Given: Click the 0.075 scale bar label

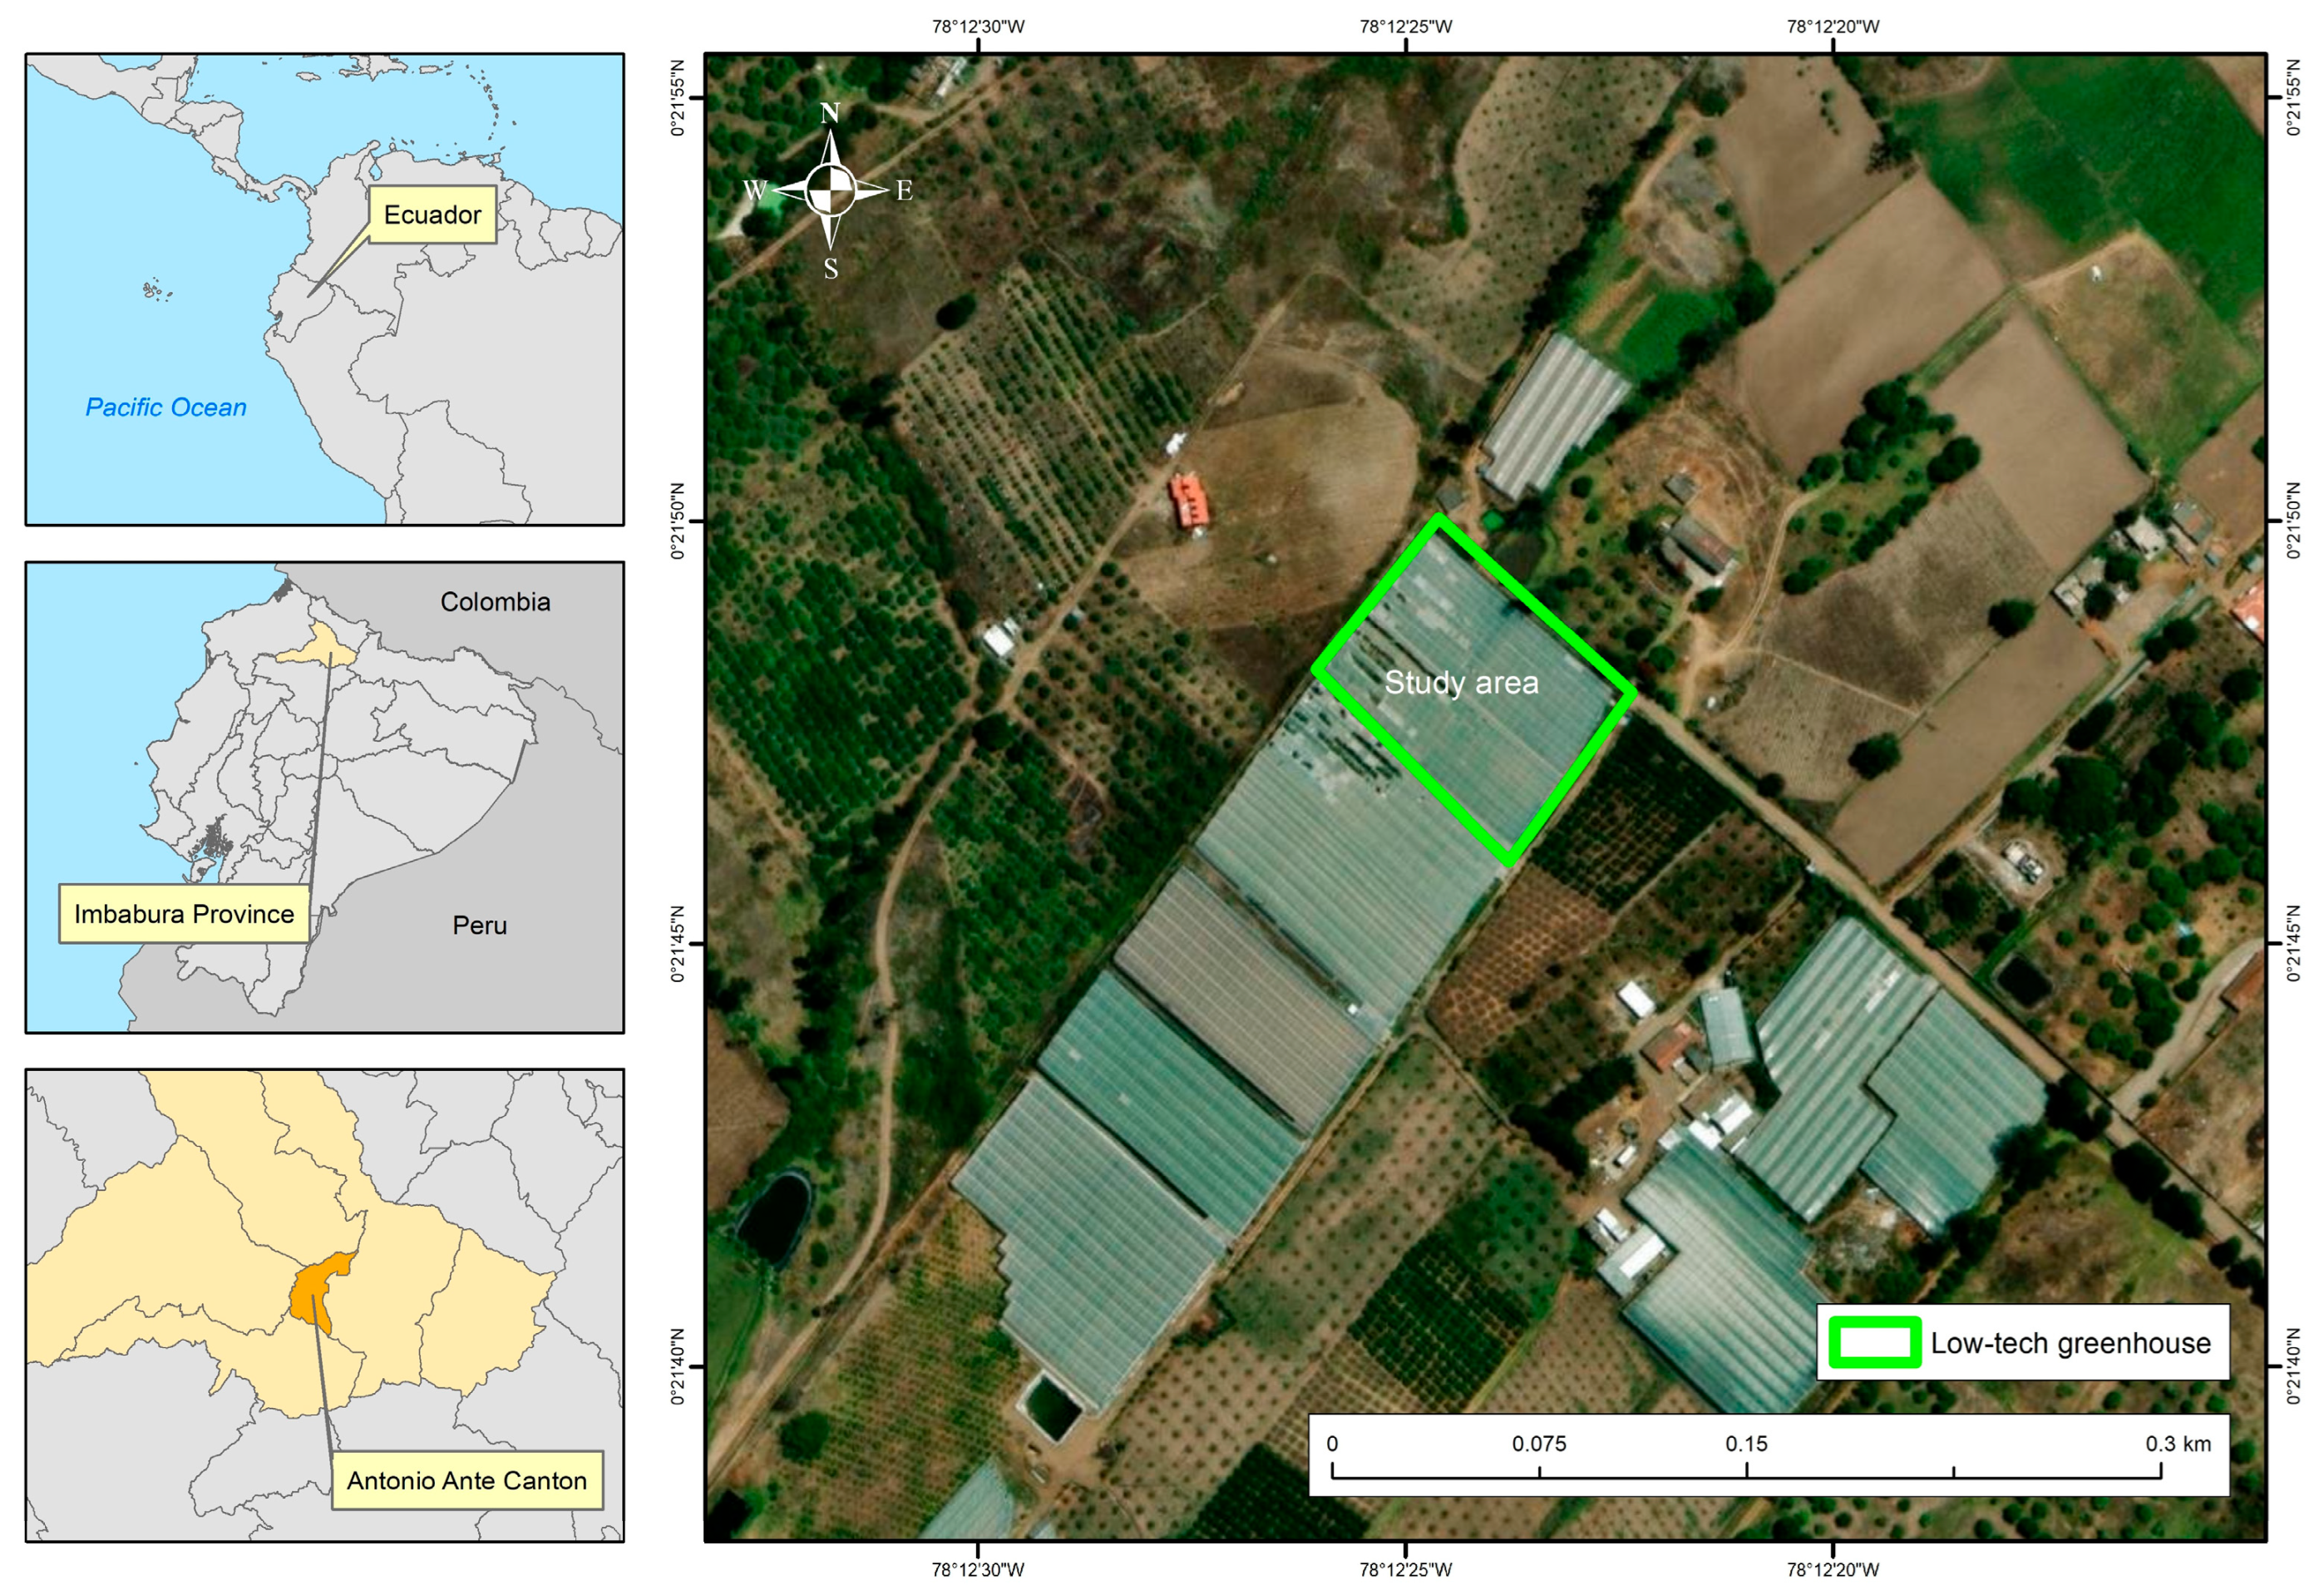Looking at the screenshot, I should click(1538, 1444).
